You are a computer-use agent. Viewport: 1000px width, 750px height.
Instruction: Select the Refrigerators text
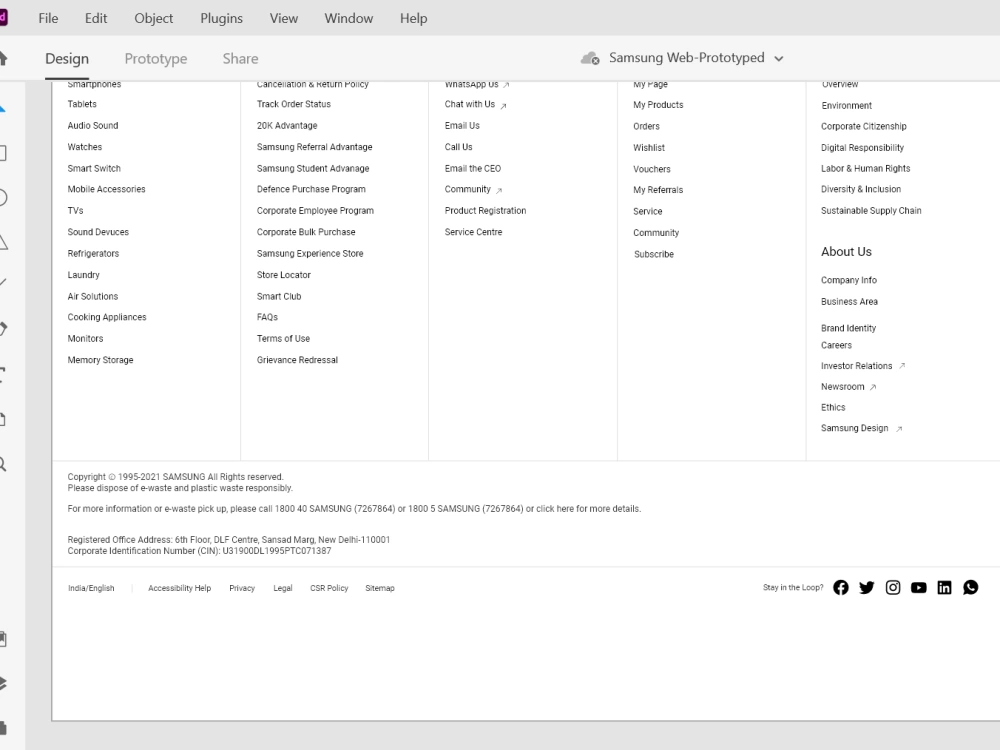pyautogui.click(x=93, y=253)
